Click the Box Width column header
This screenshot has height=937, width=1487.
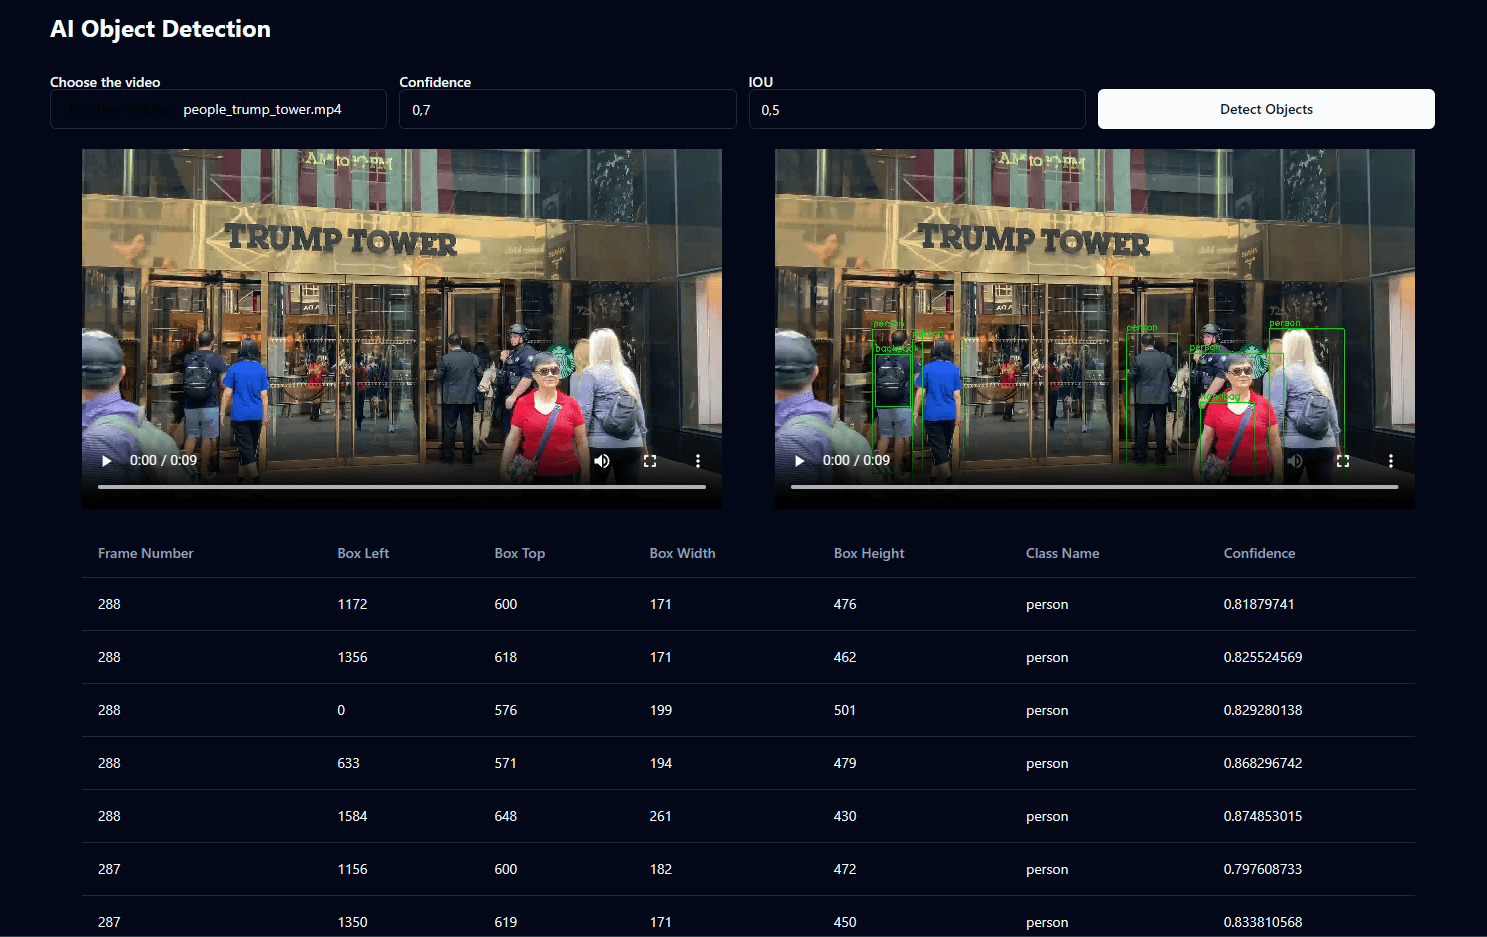coord(683,553)
